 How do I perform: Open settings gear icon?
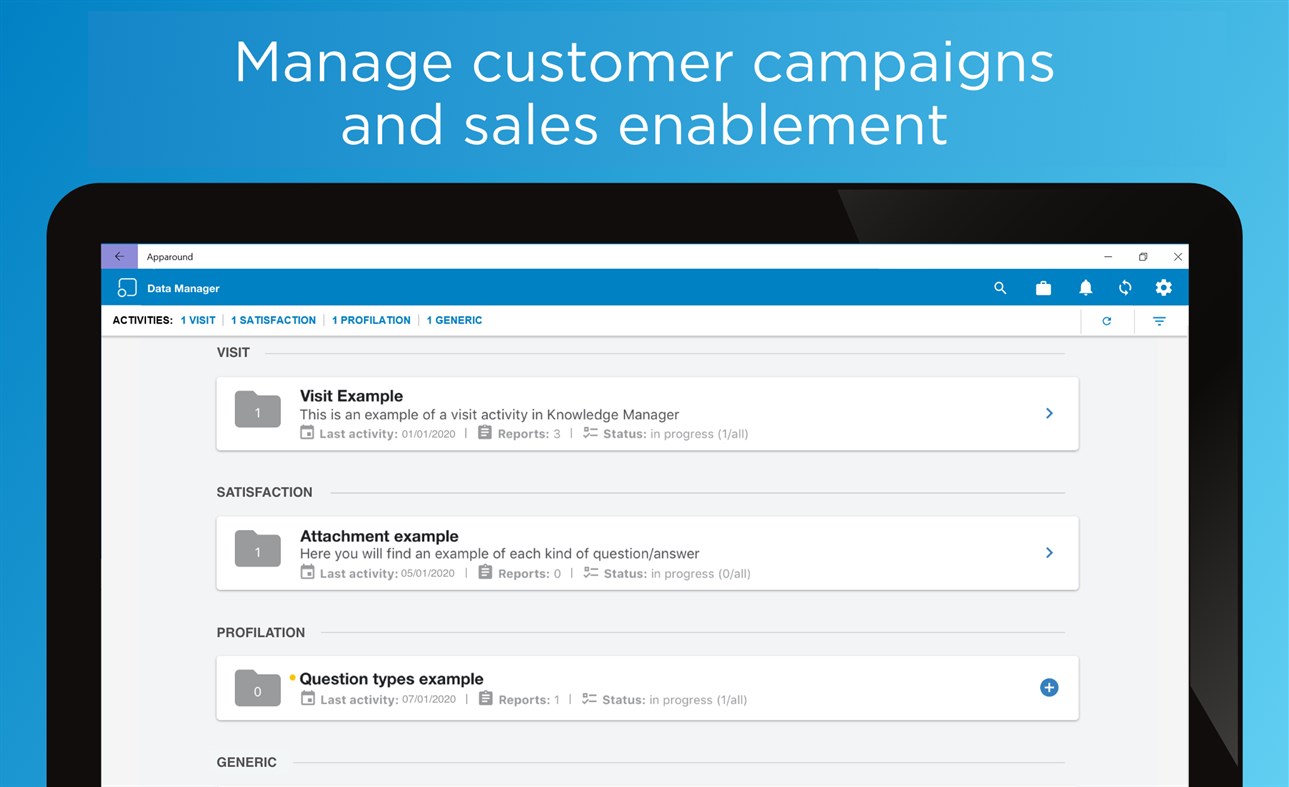1163,288
